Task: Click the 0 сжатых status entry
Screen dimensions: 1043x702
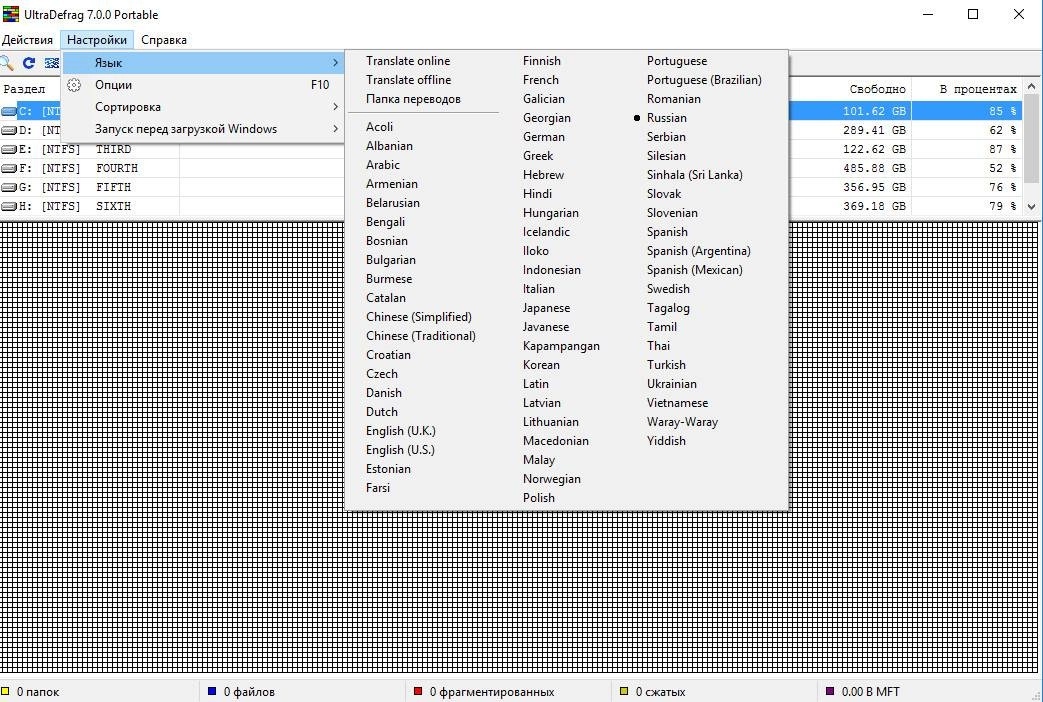Action: click(x=660, y=692)
